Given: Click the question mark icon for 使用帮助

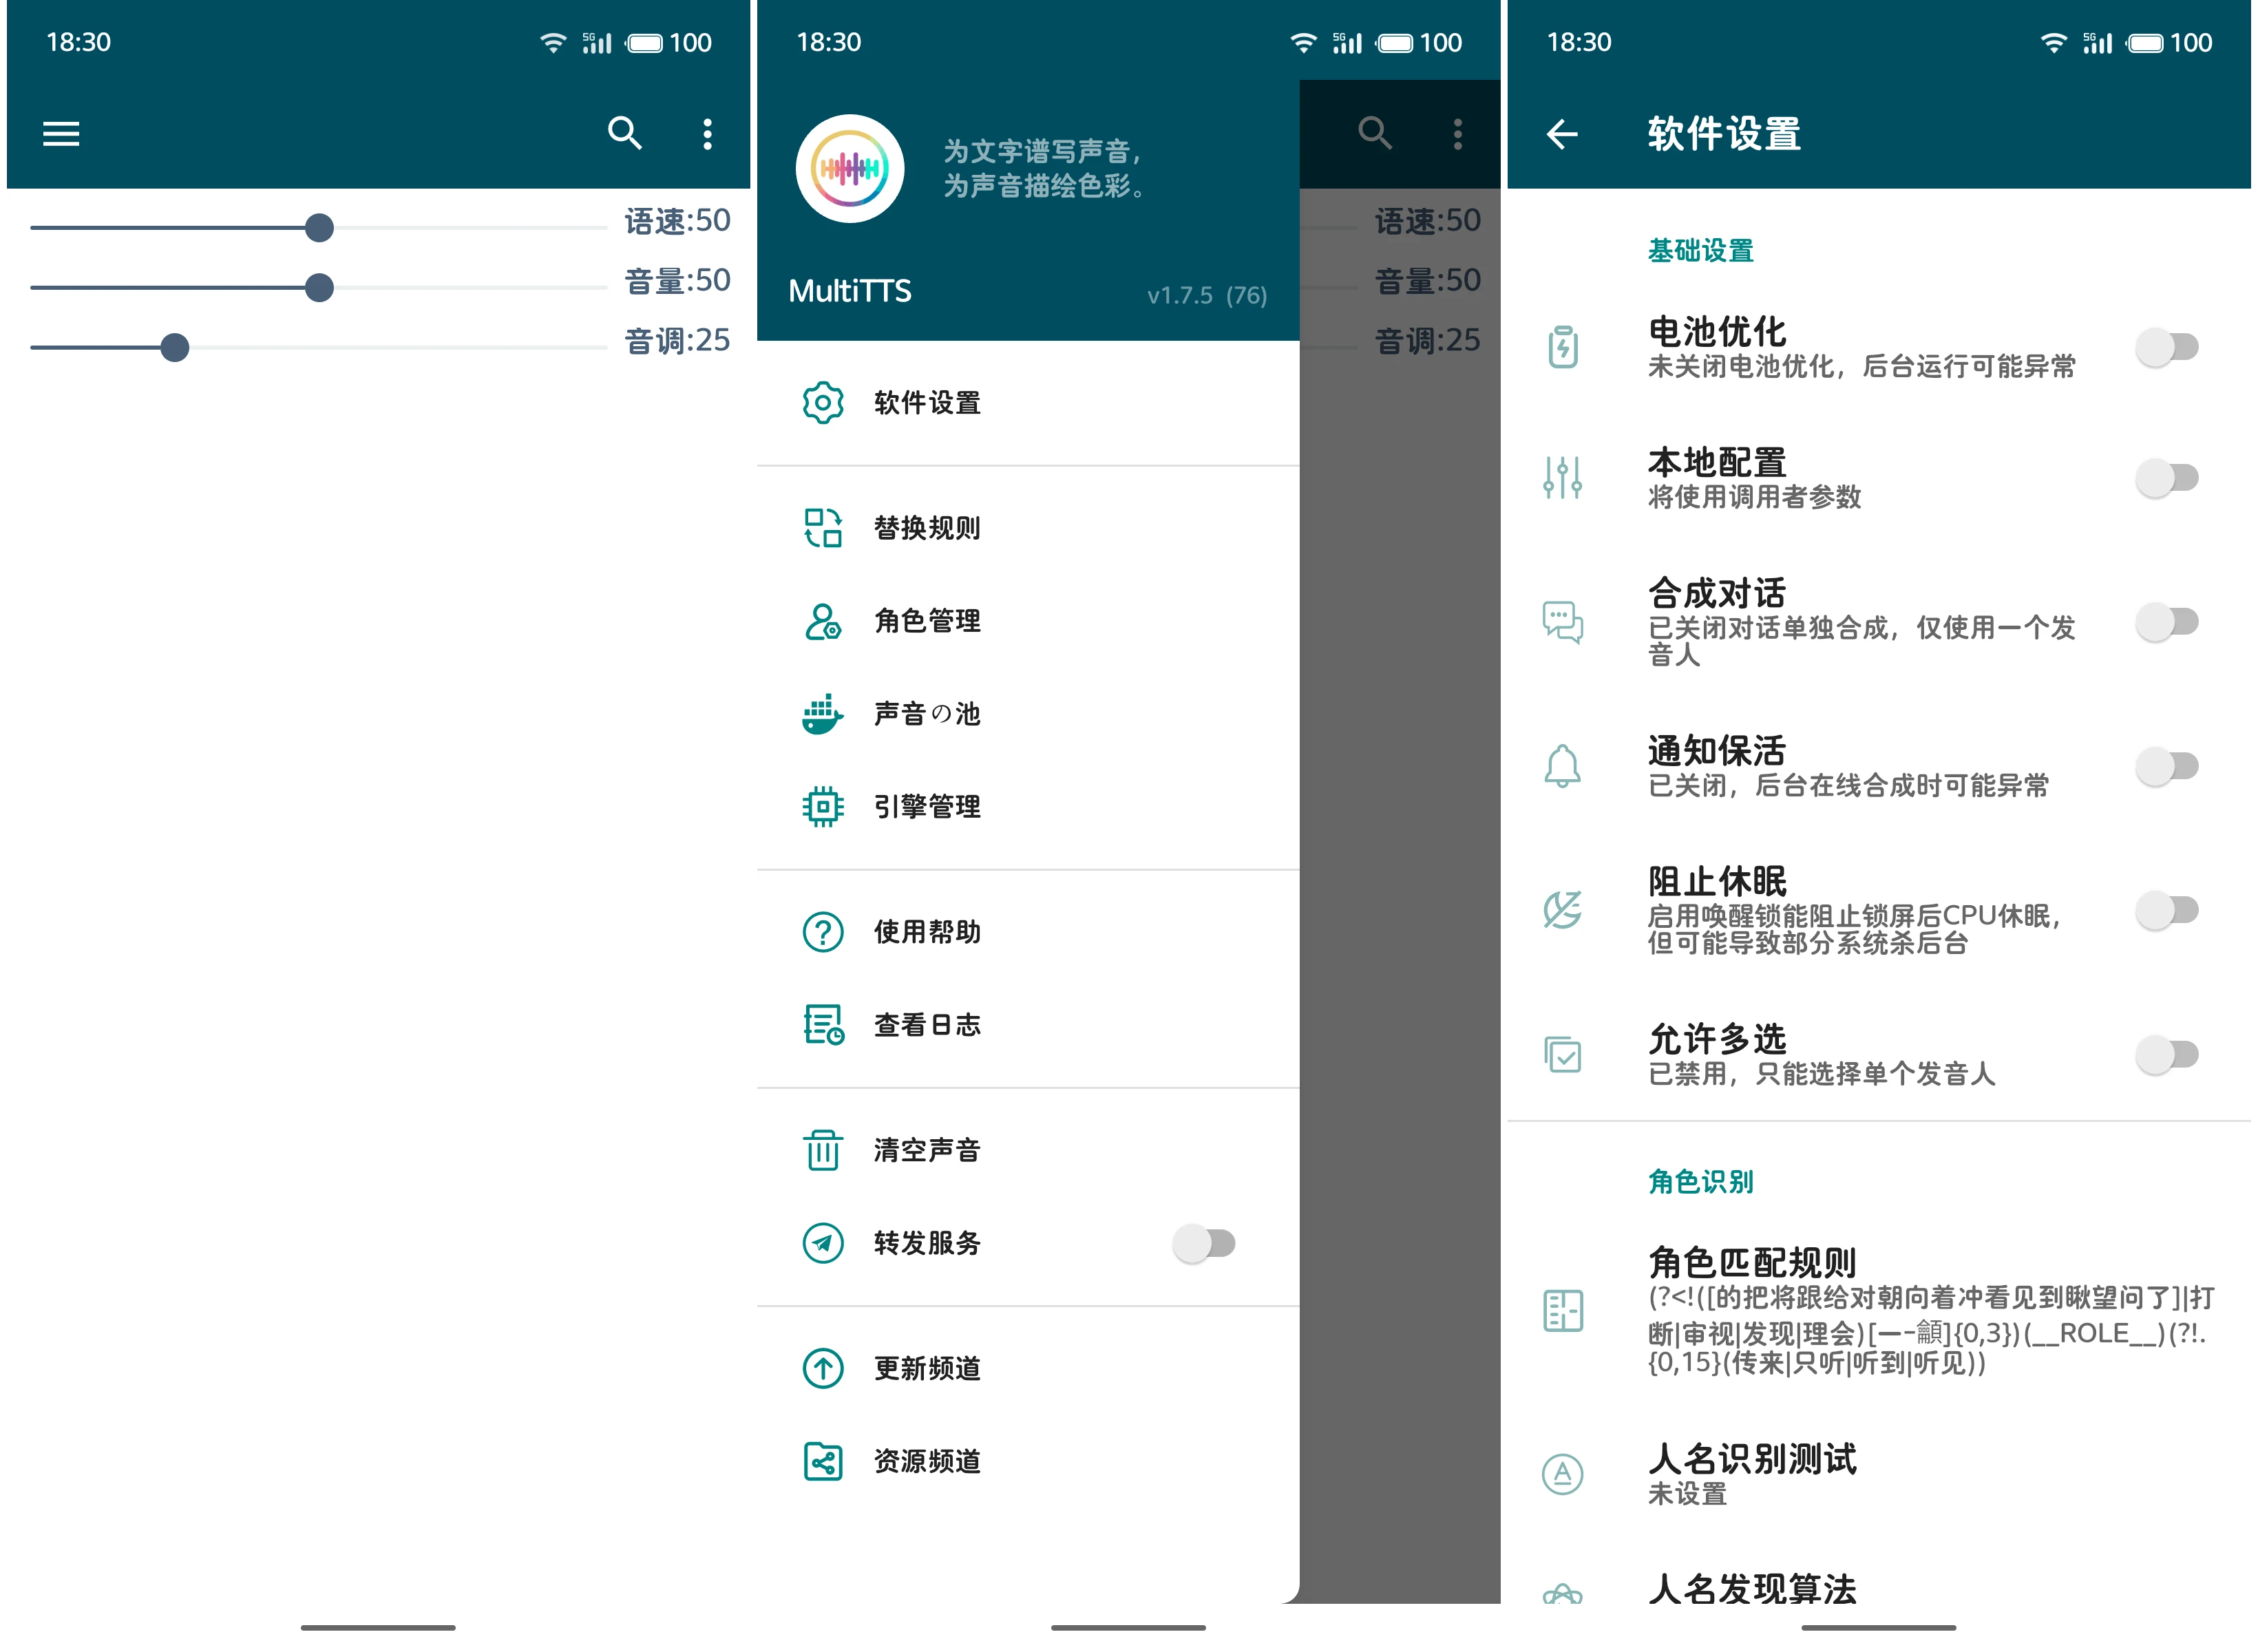Looking at the screenshot, I should pyautogui.click(x=823, y=932).
